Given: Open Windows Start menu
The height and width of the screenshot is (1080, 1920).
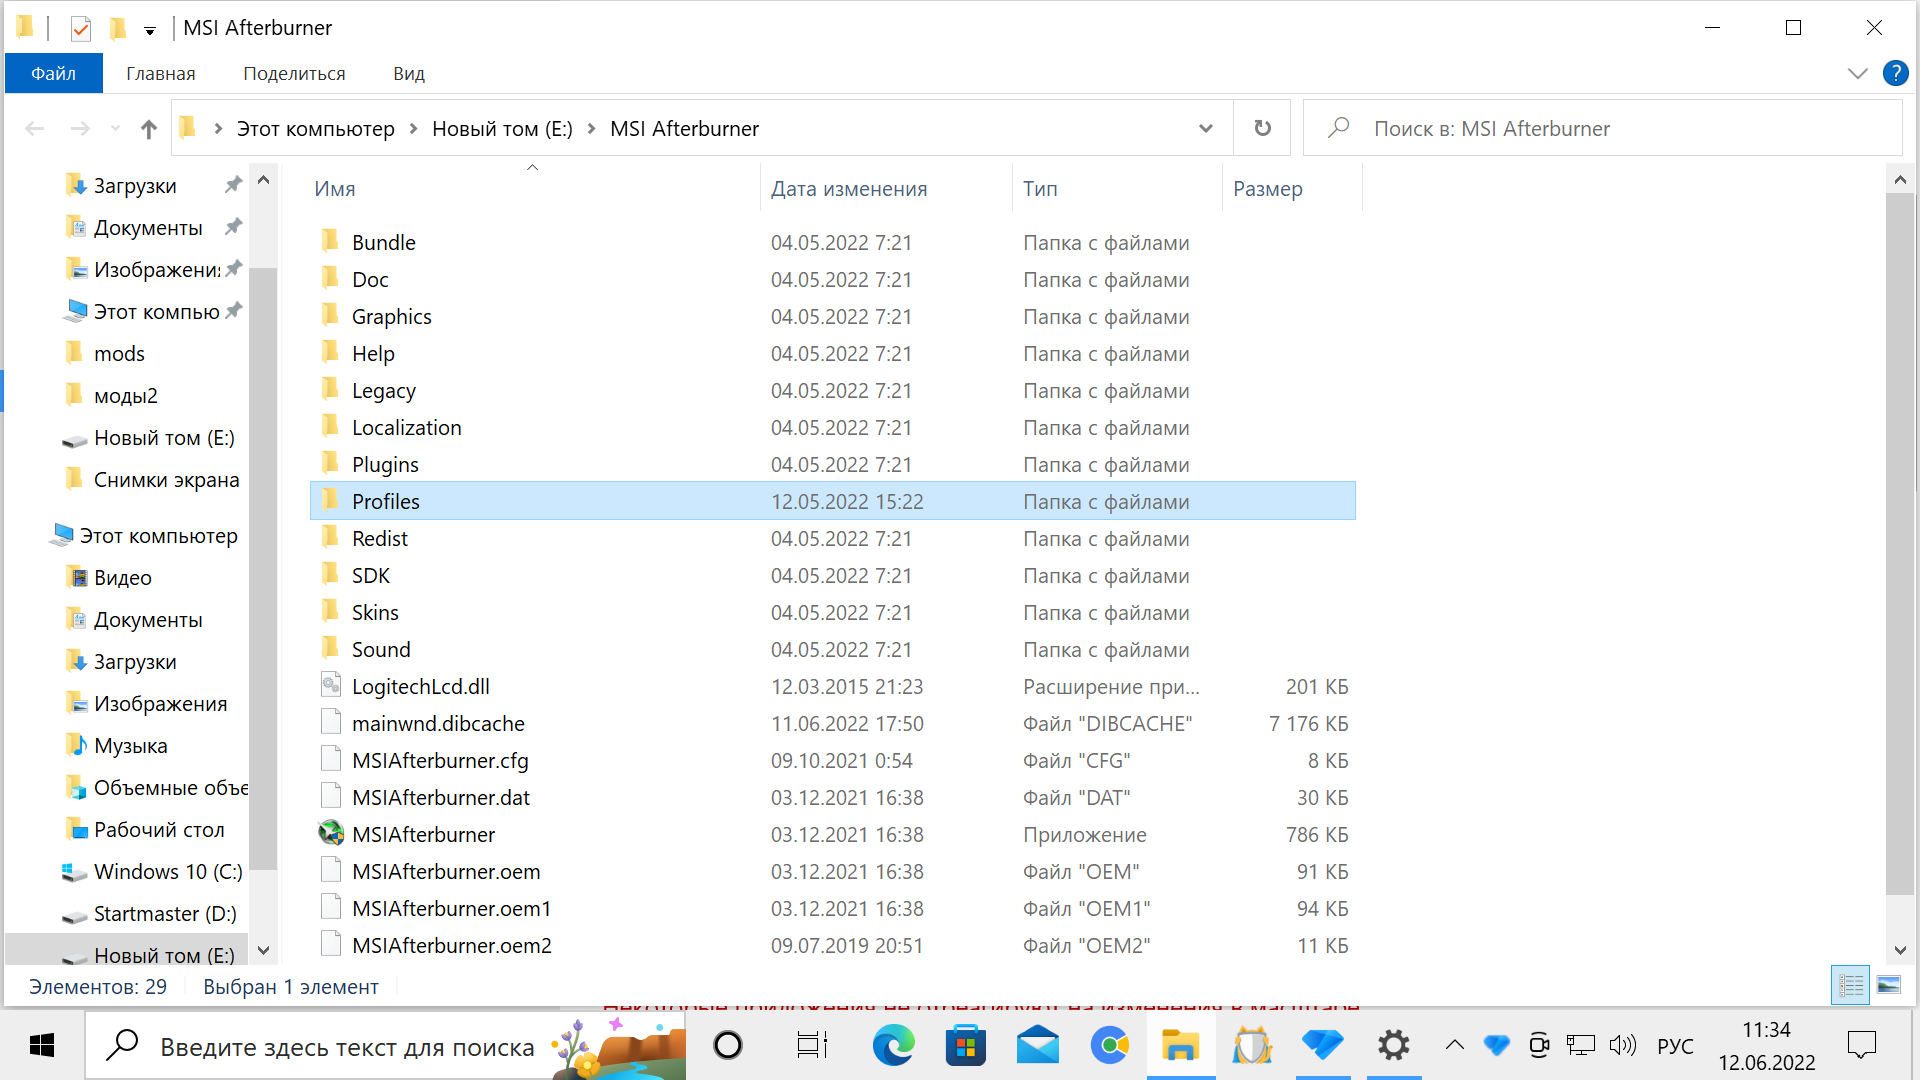Looking at the screenshot, I should (x=42, y=1046).
